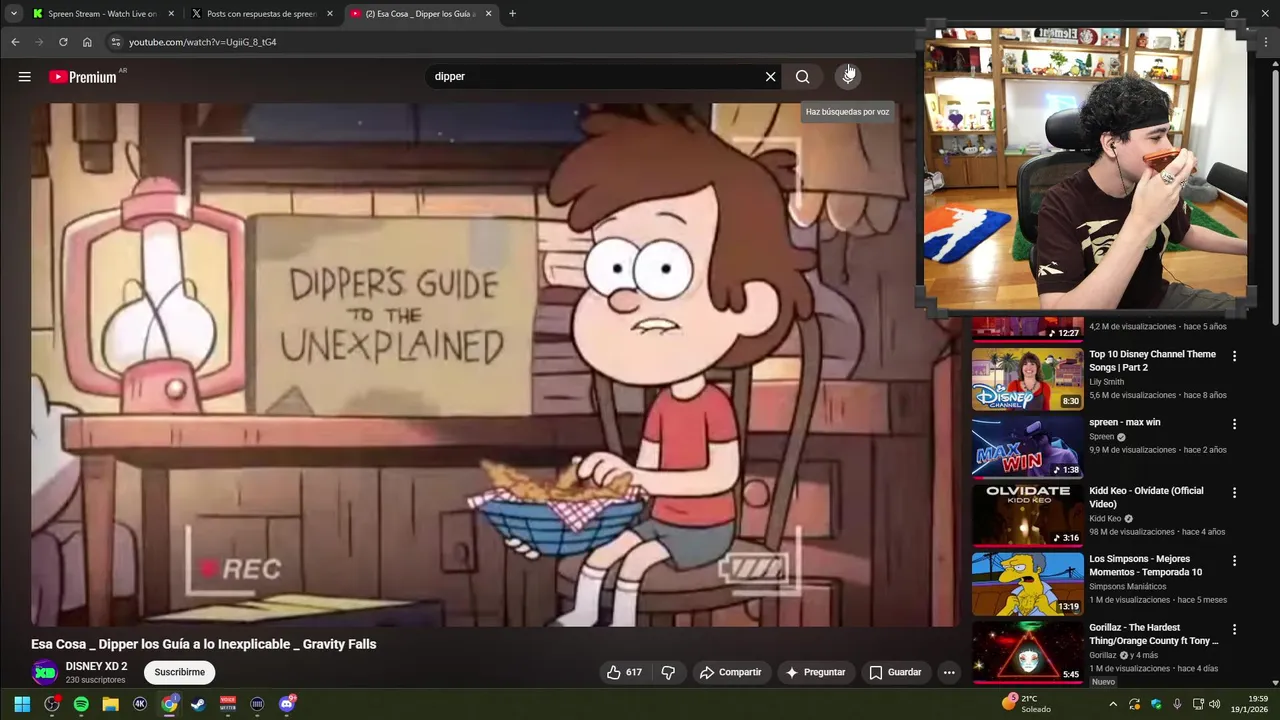This screenshot has width=1280, height=720.
Task: Open weather widget 21°C Soleado
Action: pos(1027,704)
